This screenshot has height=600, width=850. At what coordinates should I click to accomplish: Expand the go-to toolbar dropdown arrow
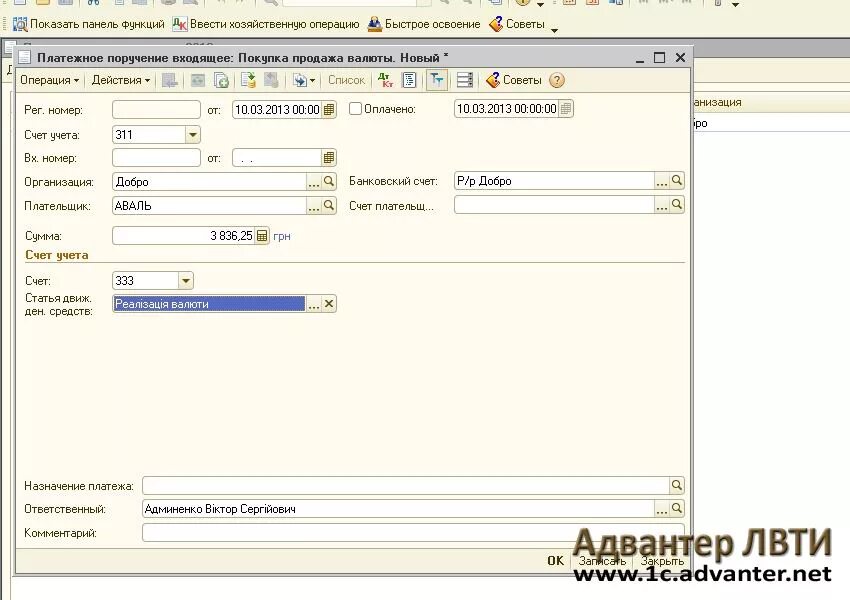tap(312, 81)
